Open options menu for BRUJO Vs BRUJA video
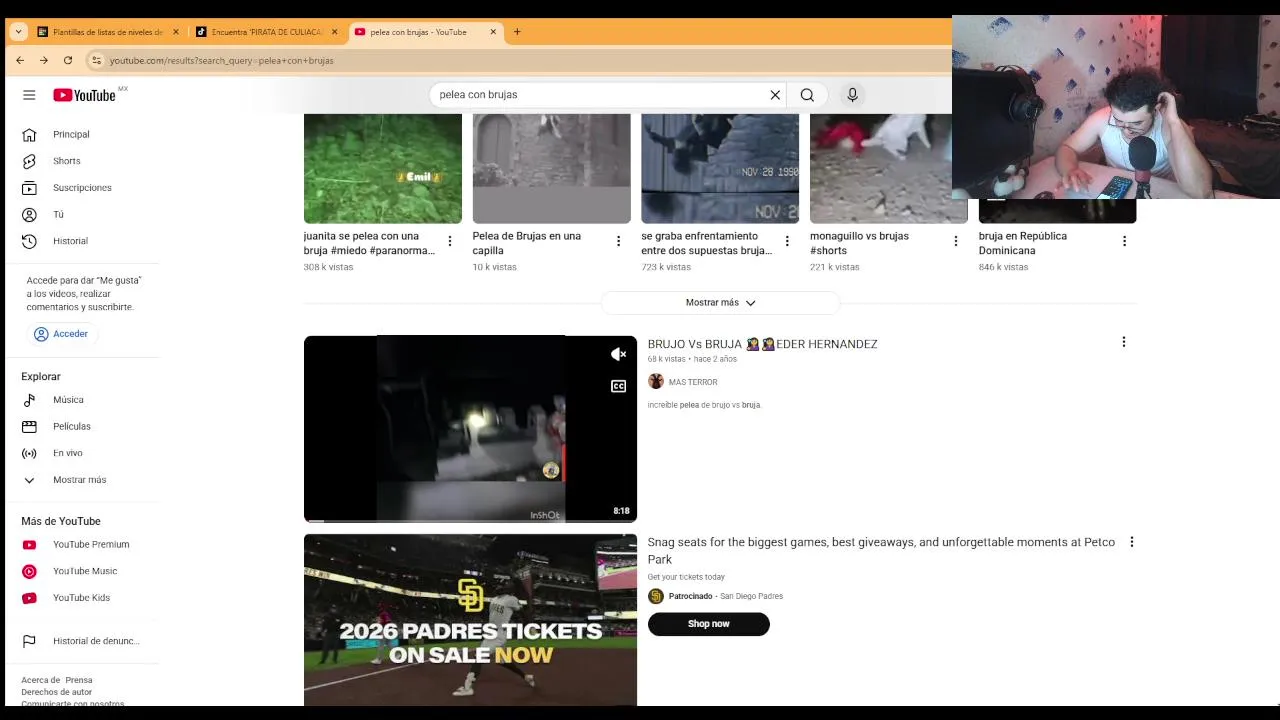 pos(1124,342)
